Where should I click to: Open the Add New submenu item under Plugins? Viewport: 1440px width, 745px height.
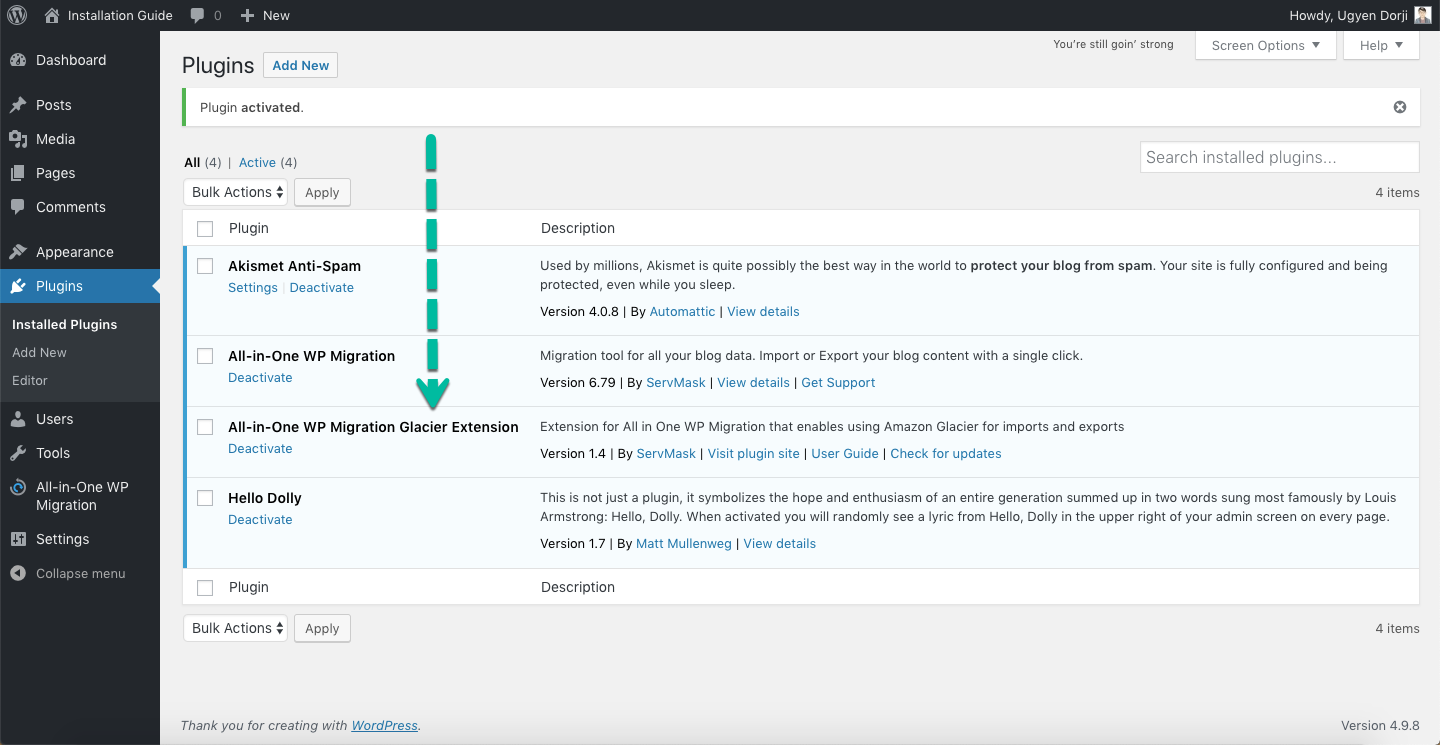(40, 352)
